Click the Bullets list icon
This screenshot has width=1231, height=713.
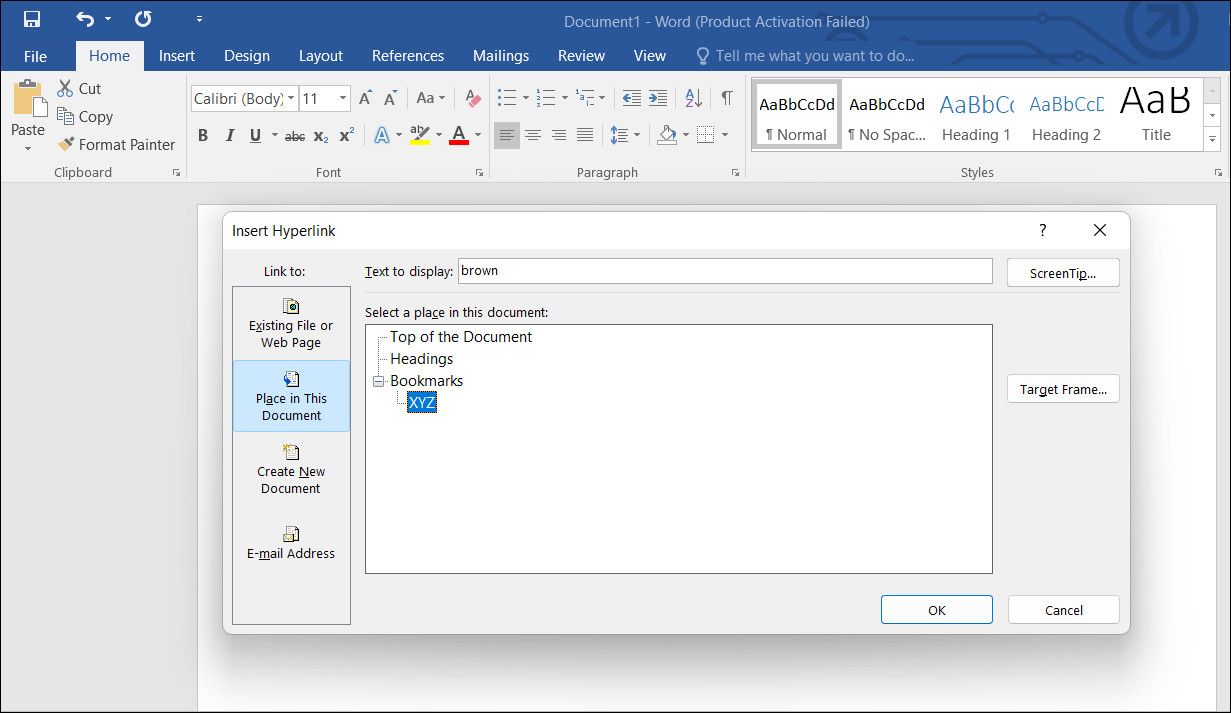tap(507, 98)
